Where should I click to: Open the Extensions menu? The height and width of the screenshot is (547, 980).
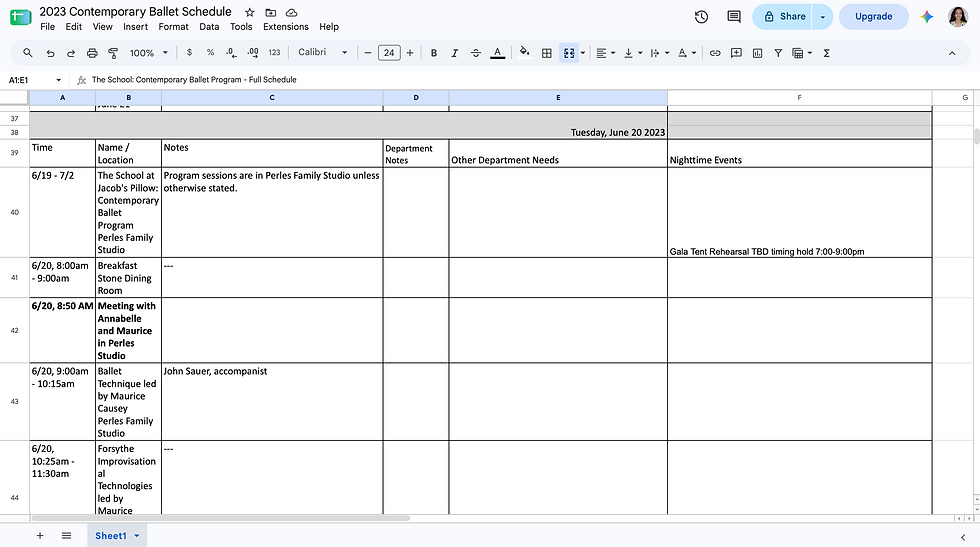coord(286,27)
